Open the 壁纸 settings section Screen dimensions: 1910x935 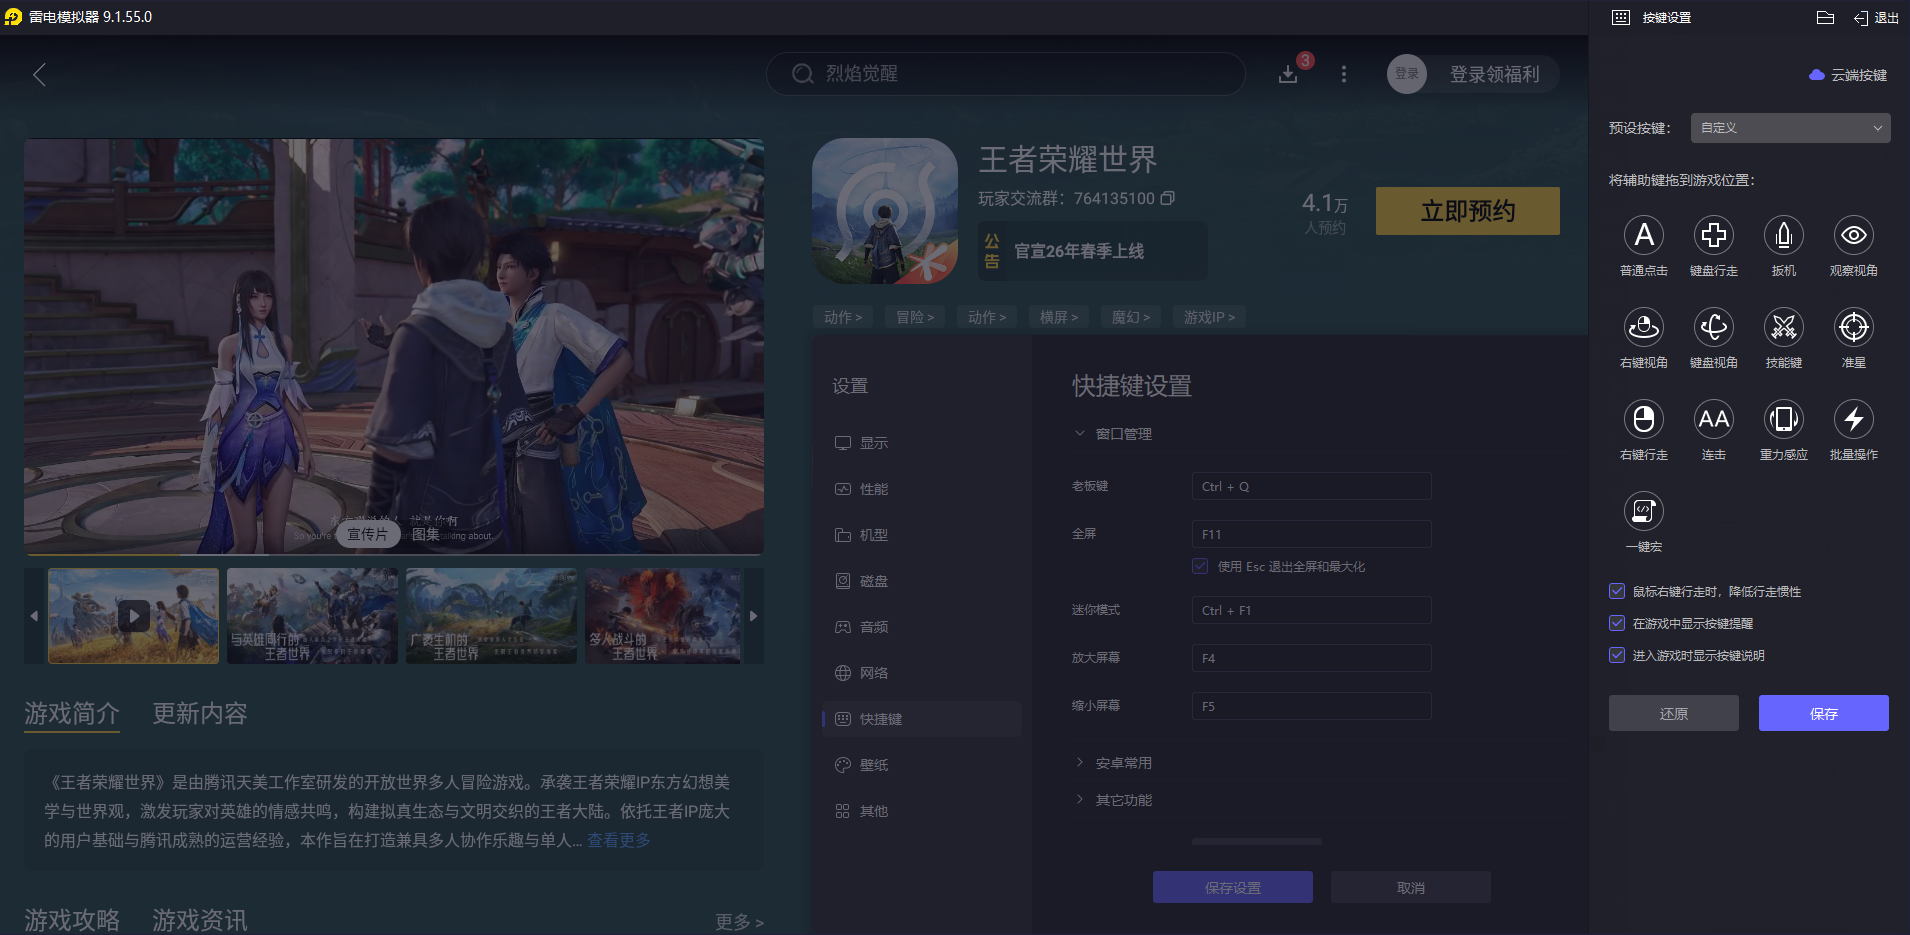tap(872, 764)
